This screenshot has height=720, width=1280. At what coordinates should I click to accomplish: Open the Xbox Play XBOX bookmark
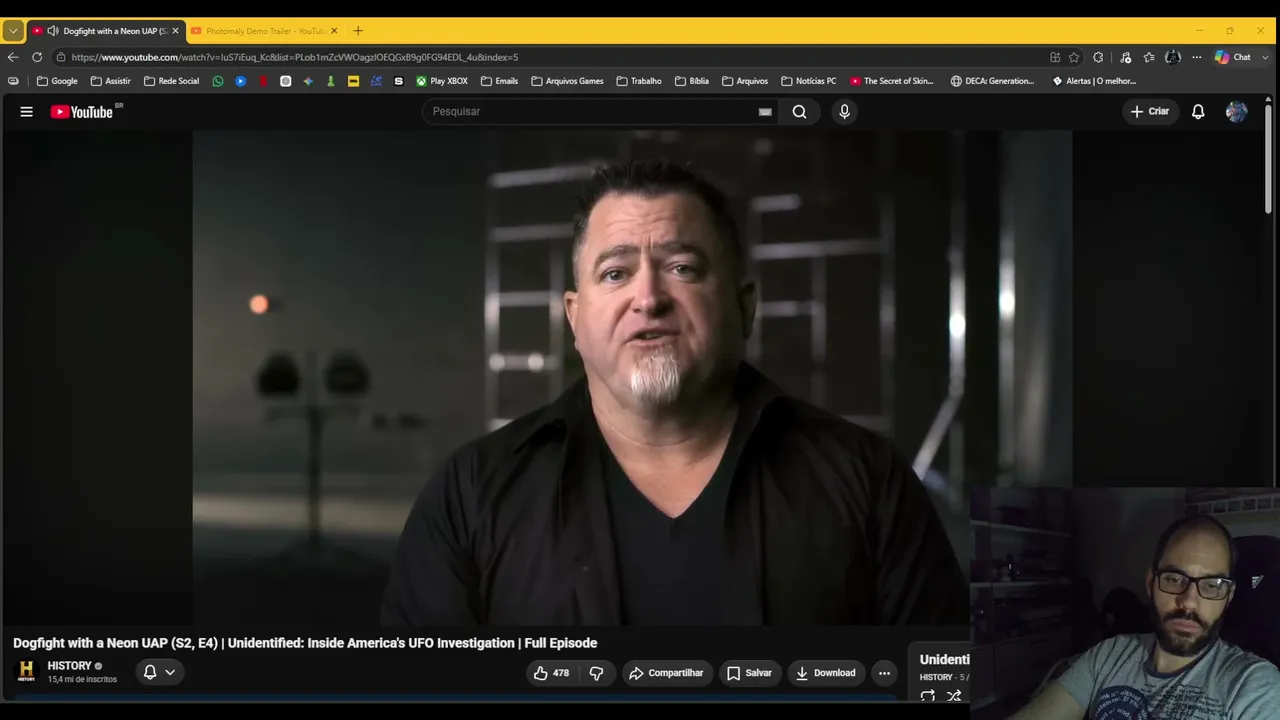[442, 81]
